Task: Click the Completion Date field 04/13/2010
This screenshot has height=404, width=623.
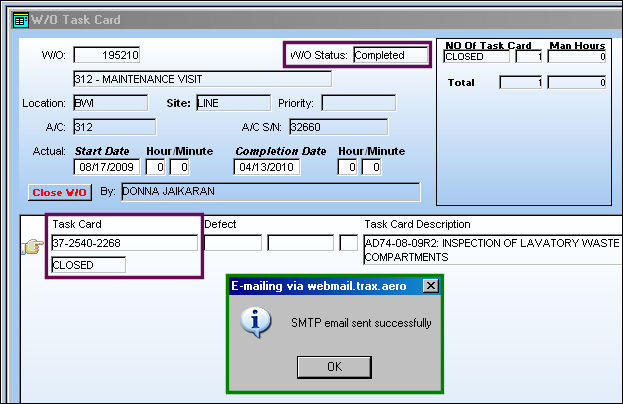Action: (x=267, y=167)
